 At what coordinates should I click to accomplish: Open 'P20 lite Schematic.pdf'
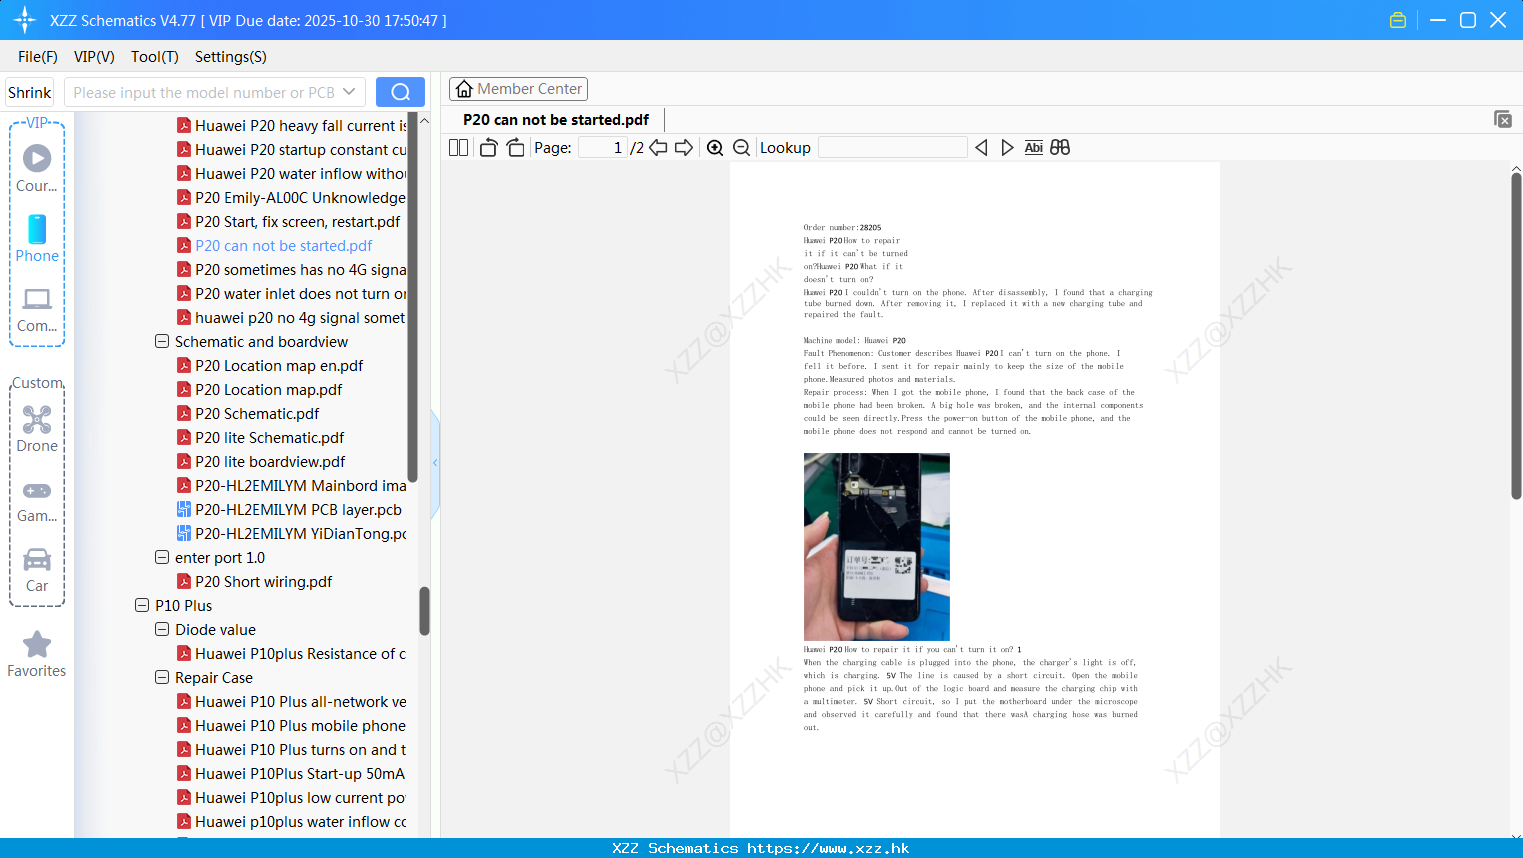[x=260, y=437]
